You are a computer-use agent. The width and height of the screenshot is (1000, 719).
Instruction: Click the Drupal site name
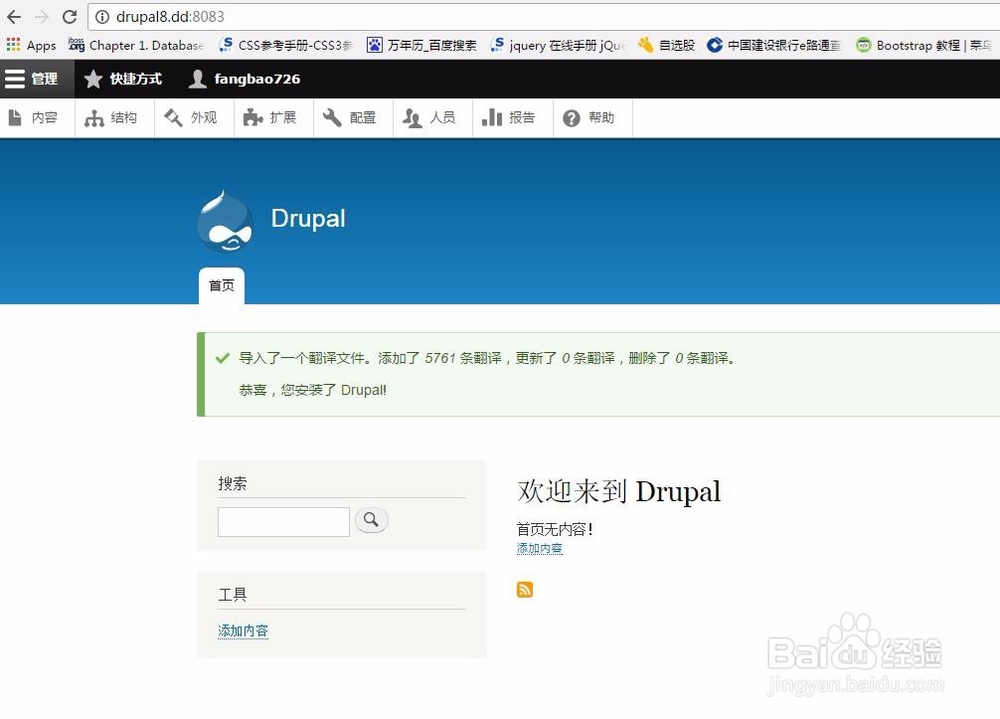coord(308,219)
